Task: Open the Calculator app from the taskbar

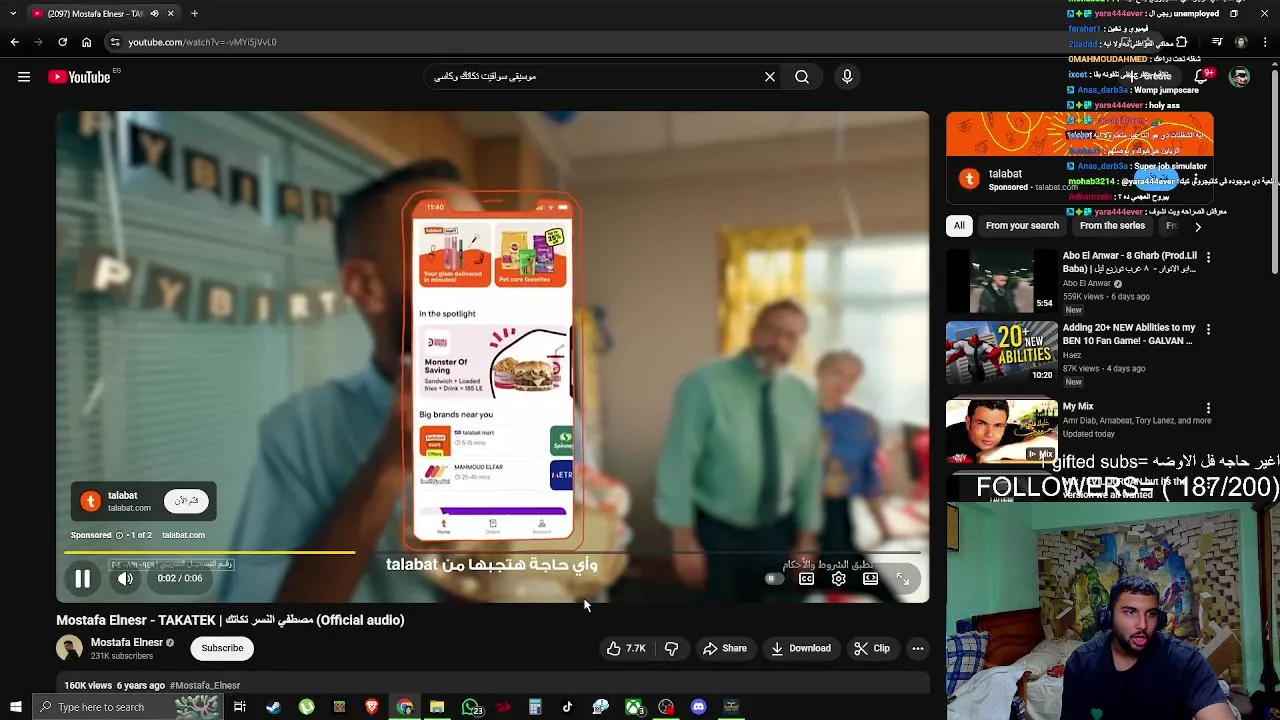Action: (x=535, y=707)
